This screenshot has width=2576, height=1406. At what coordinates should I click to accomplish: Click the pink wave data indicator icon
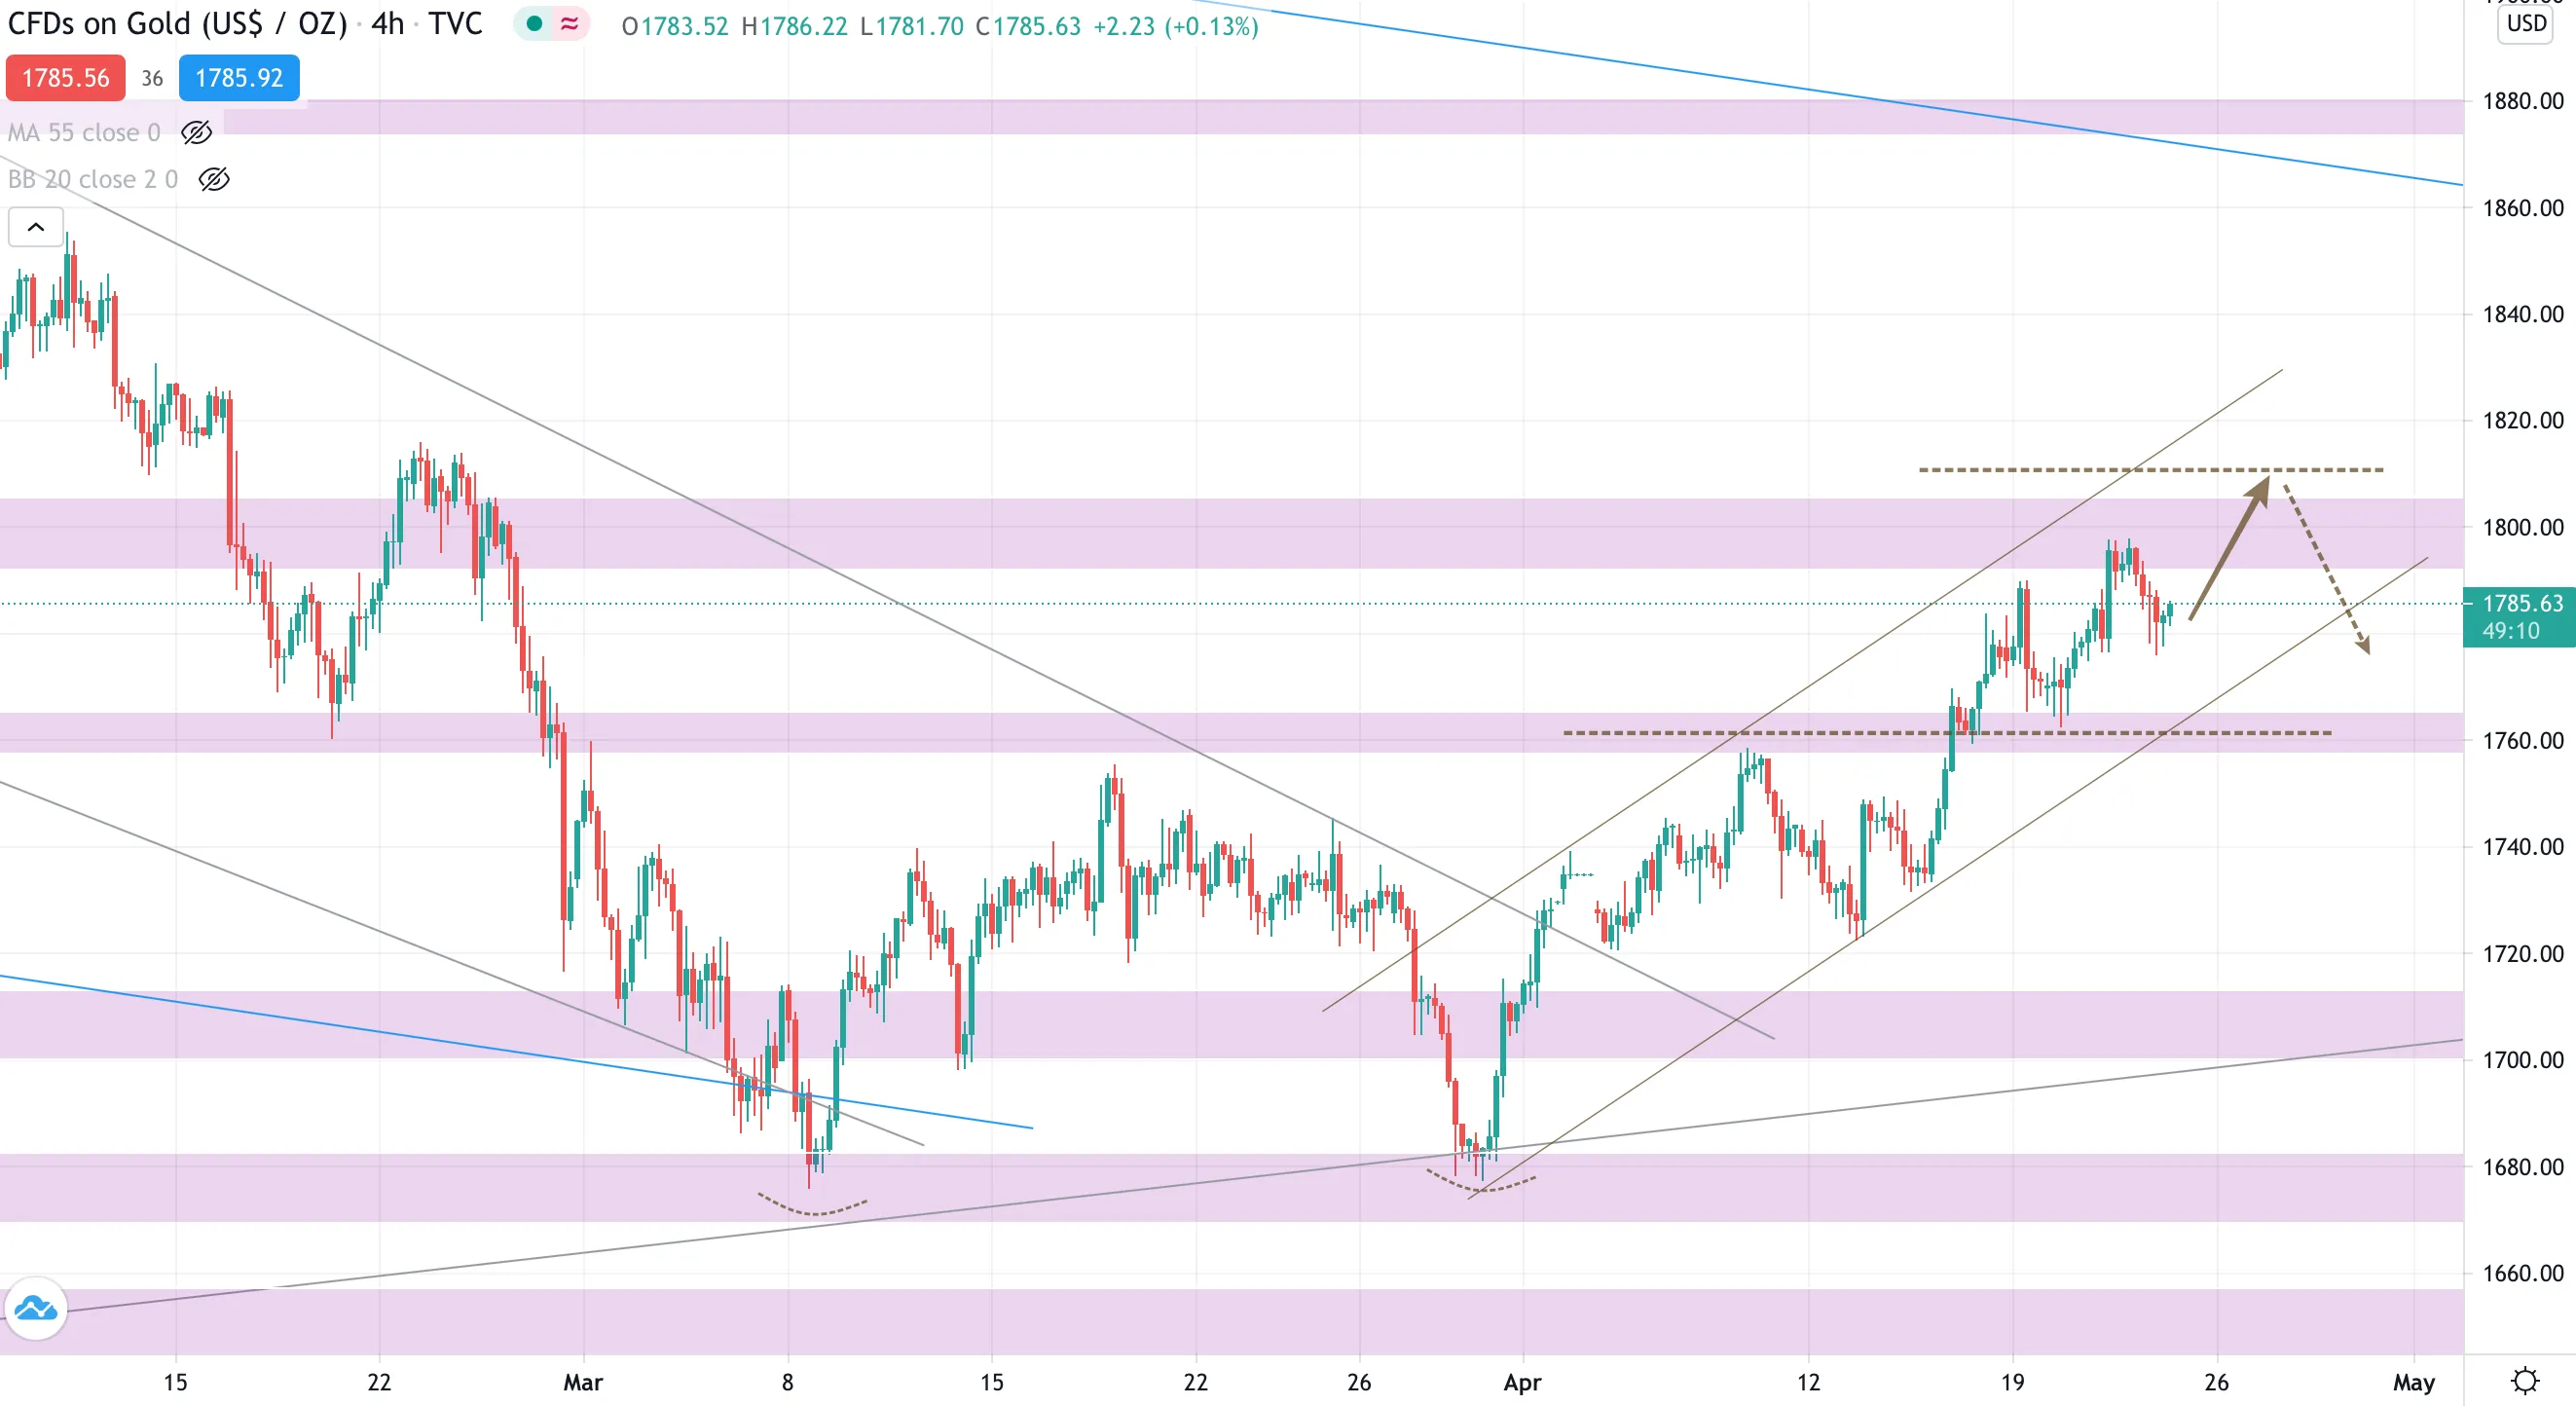[570, 24]
